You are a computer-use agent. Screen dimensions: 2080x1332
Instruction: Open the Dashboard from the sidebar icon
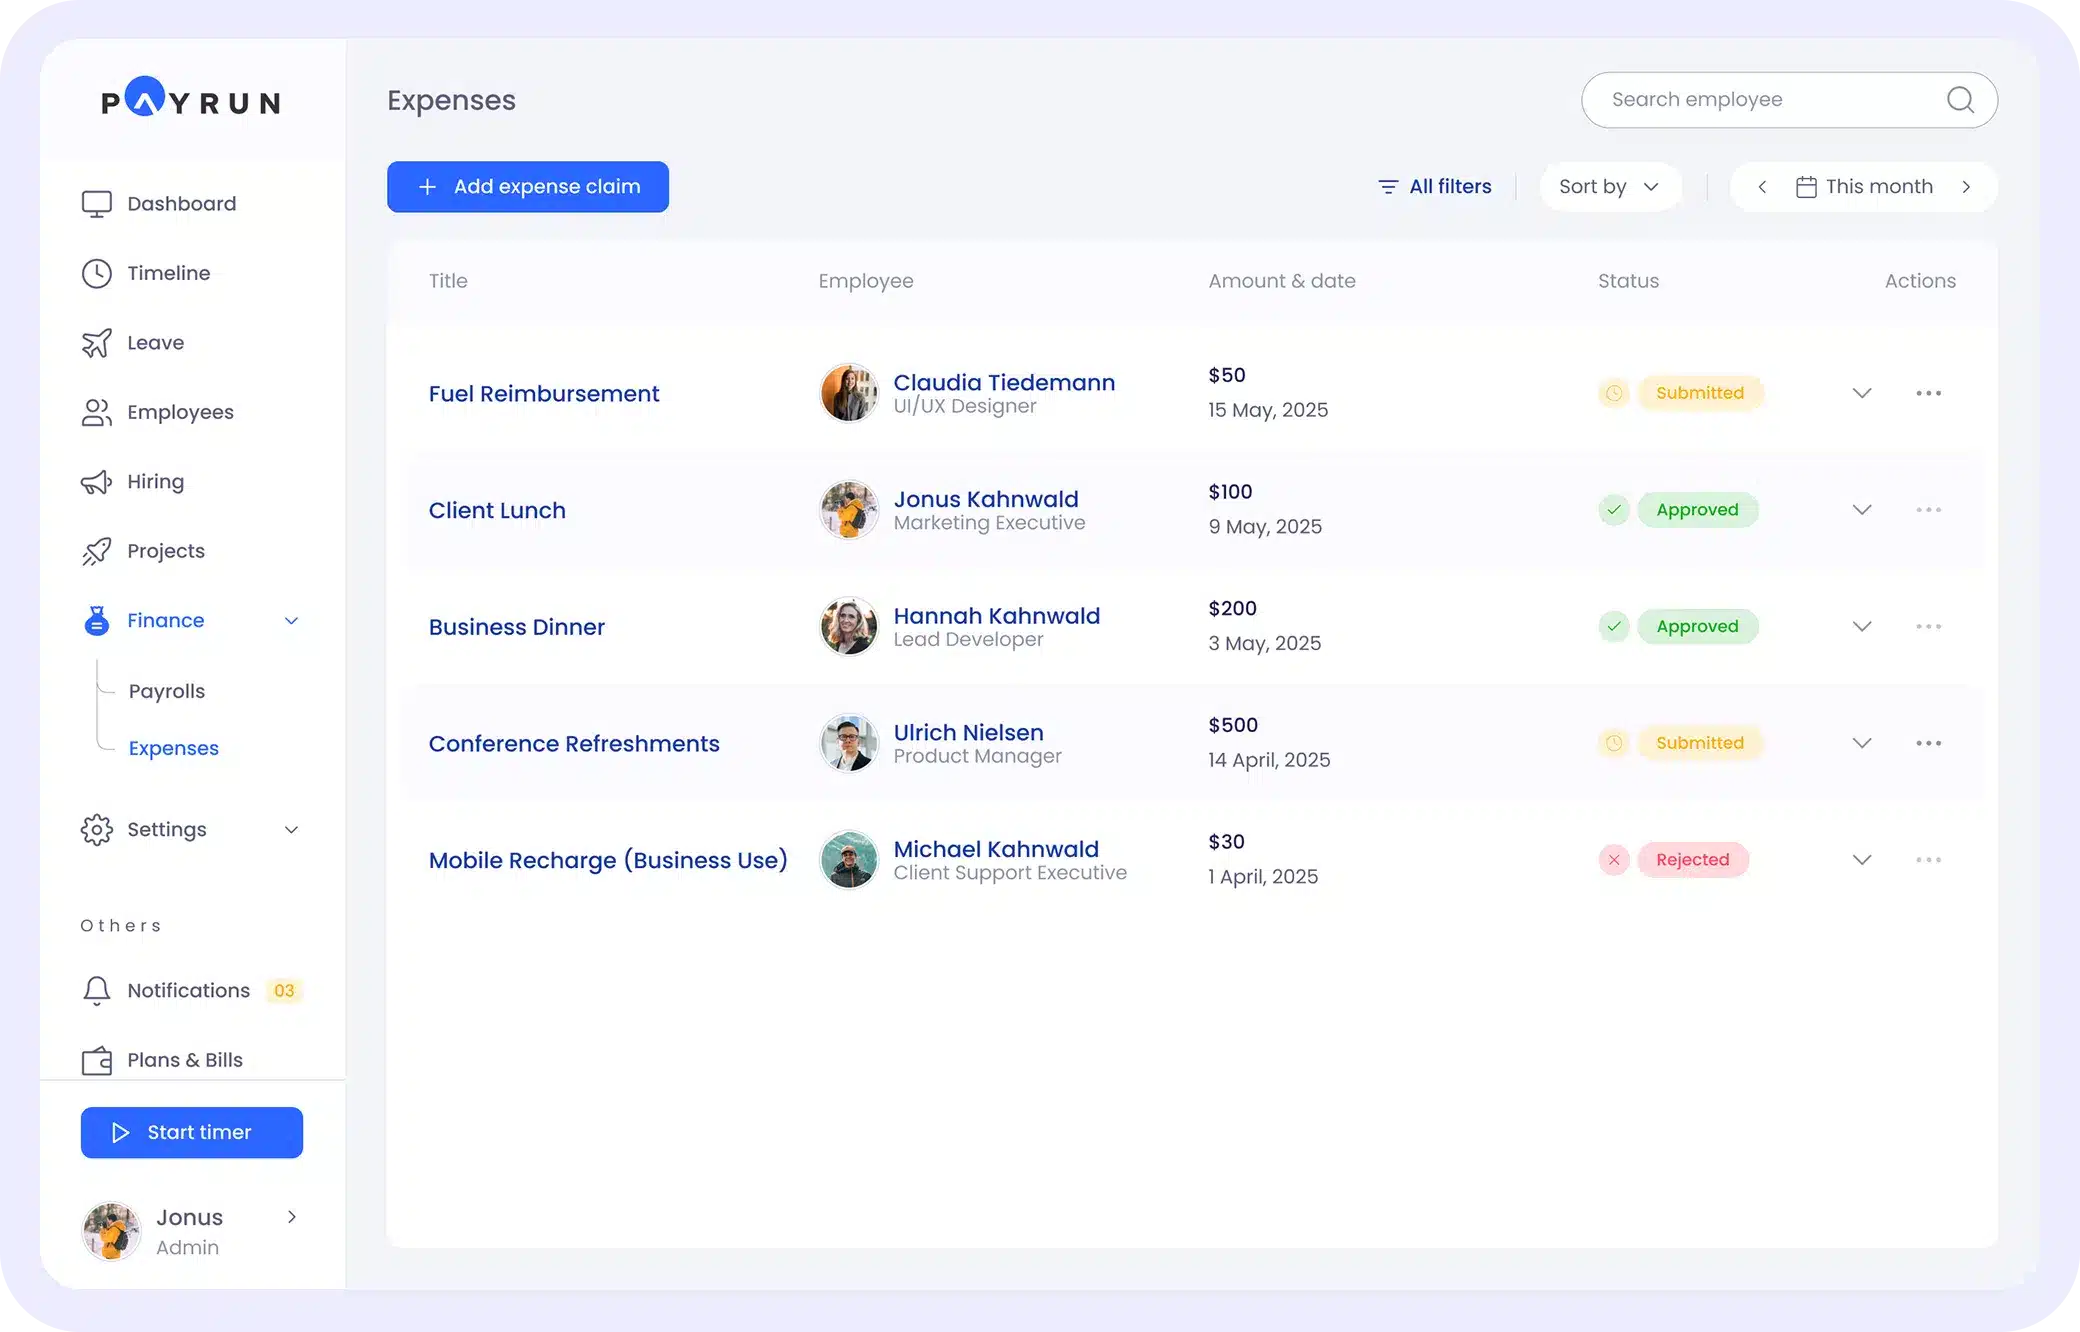coord(96,203)
